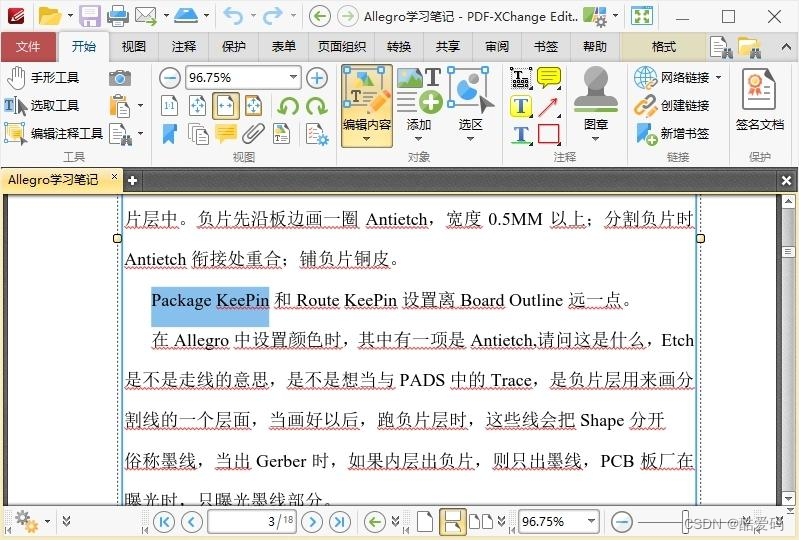
Task: Go to previous page arrow
Action: [192, 522]
